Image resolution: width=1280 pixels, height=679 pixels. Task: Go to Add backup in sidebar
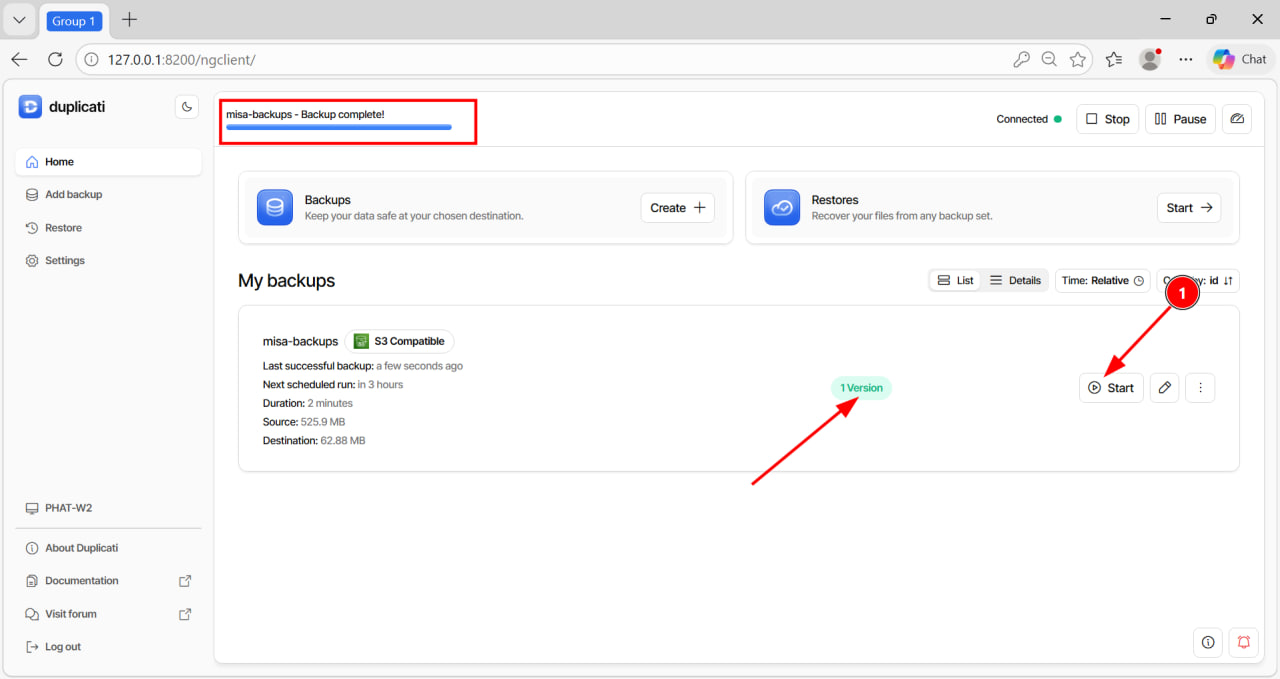[x=73, y=195]
